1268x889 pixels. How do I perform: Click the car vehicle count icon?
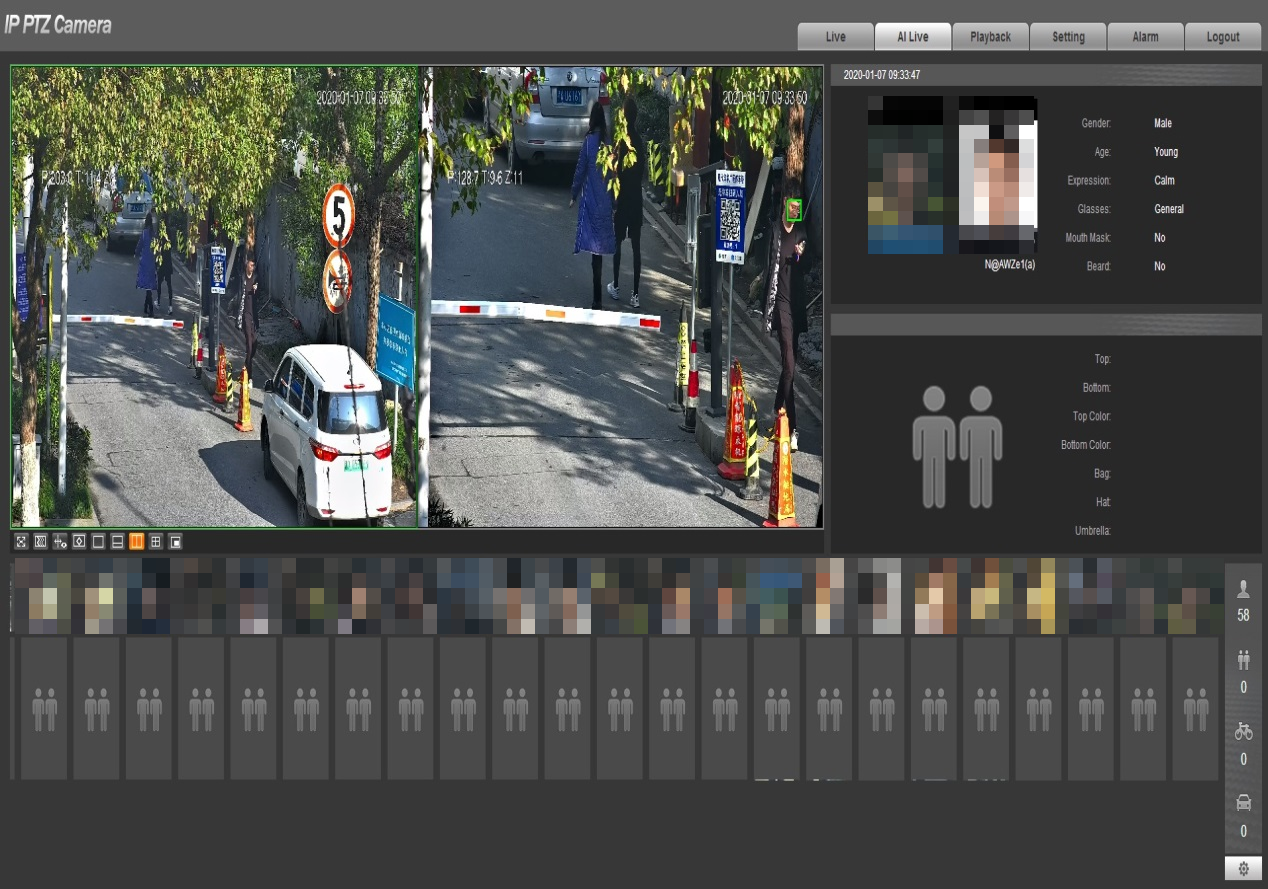click(1244, 802)
